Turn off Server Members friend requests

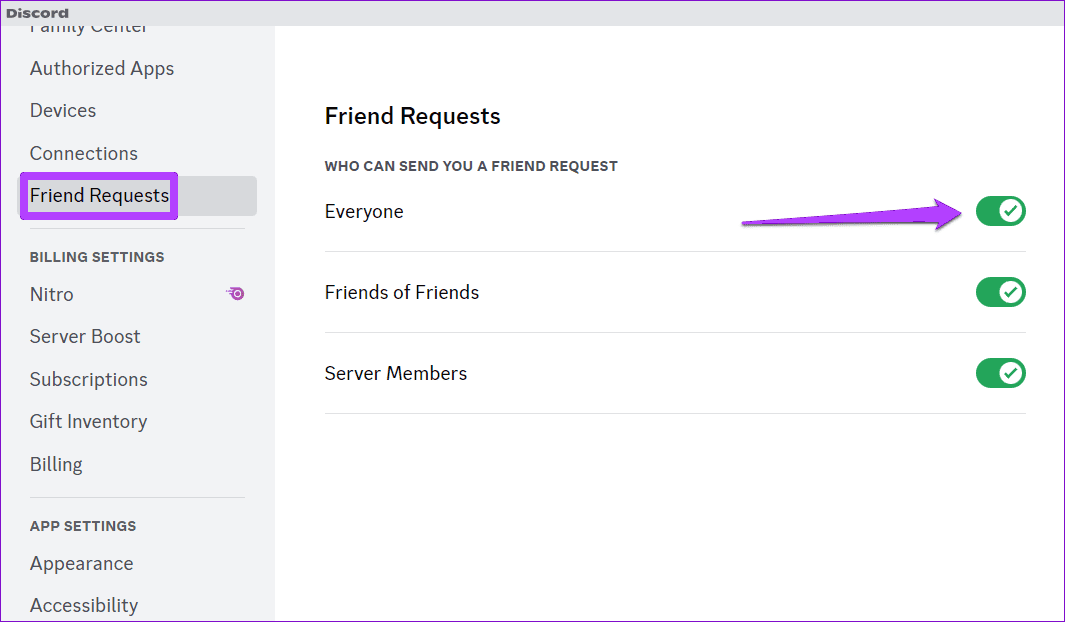point(1000,373)
